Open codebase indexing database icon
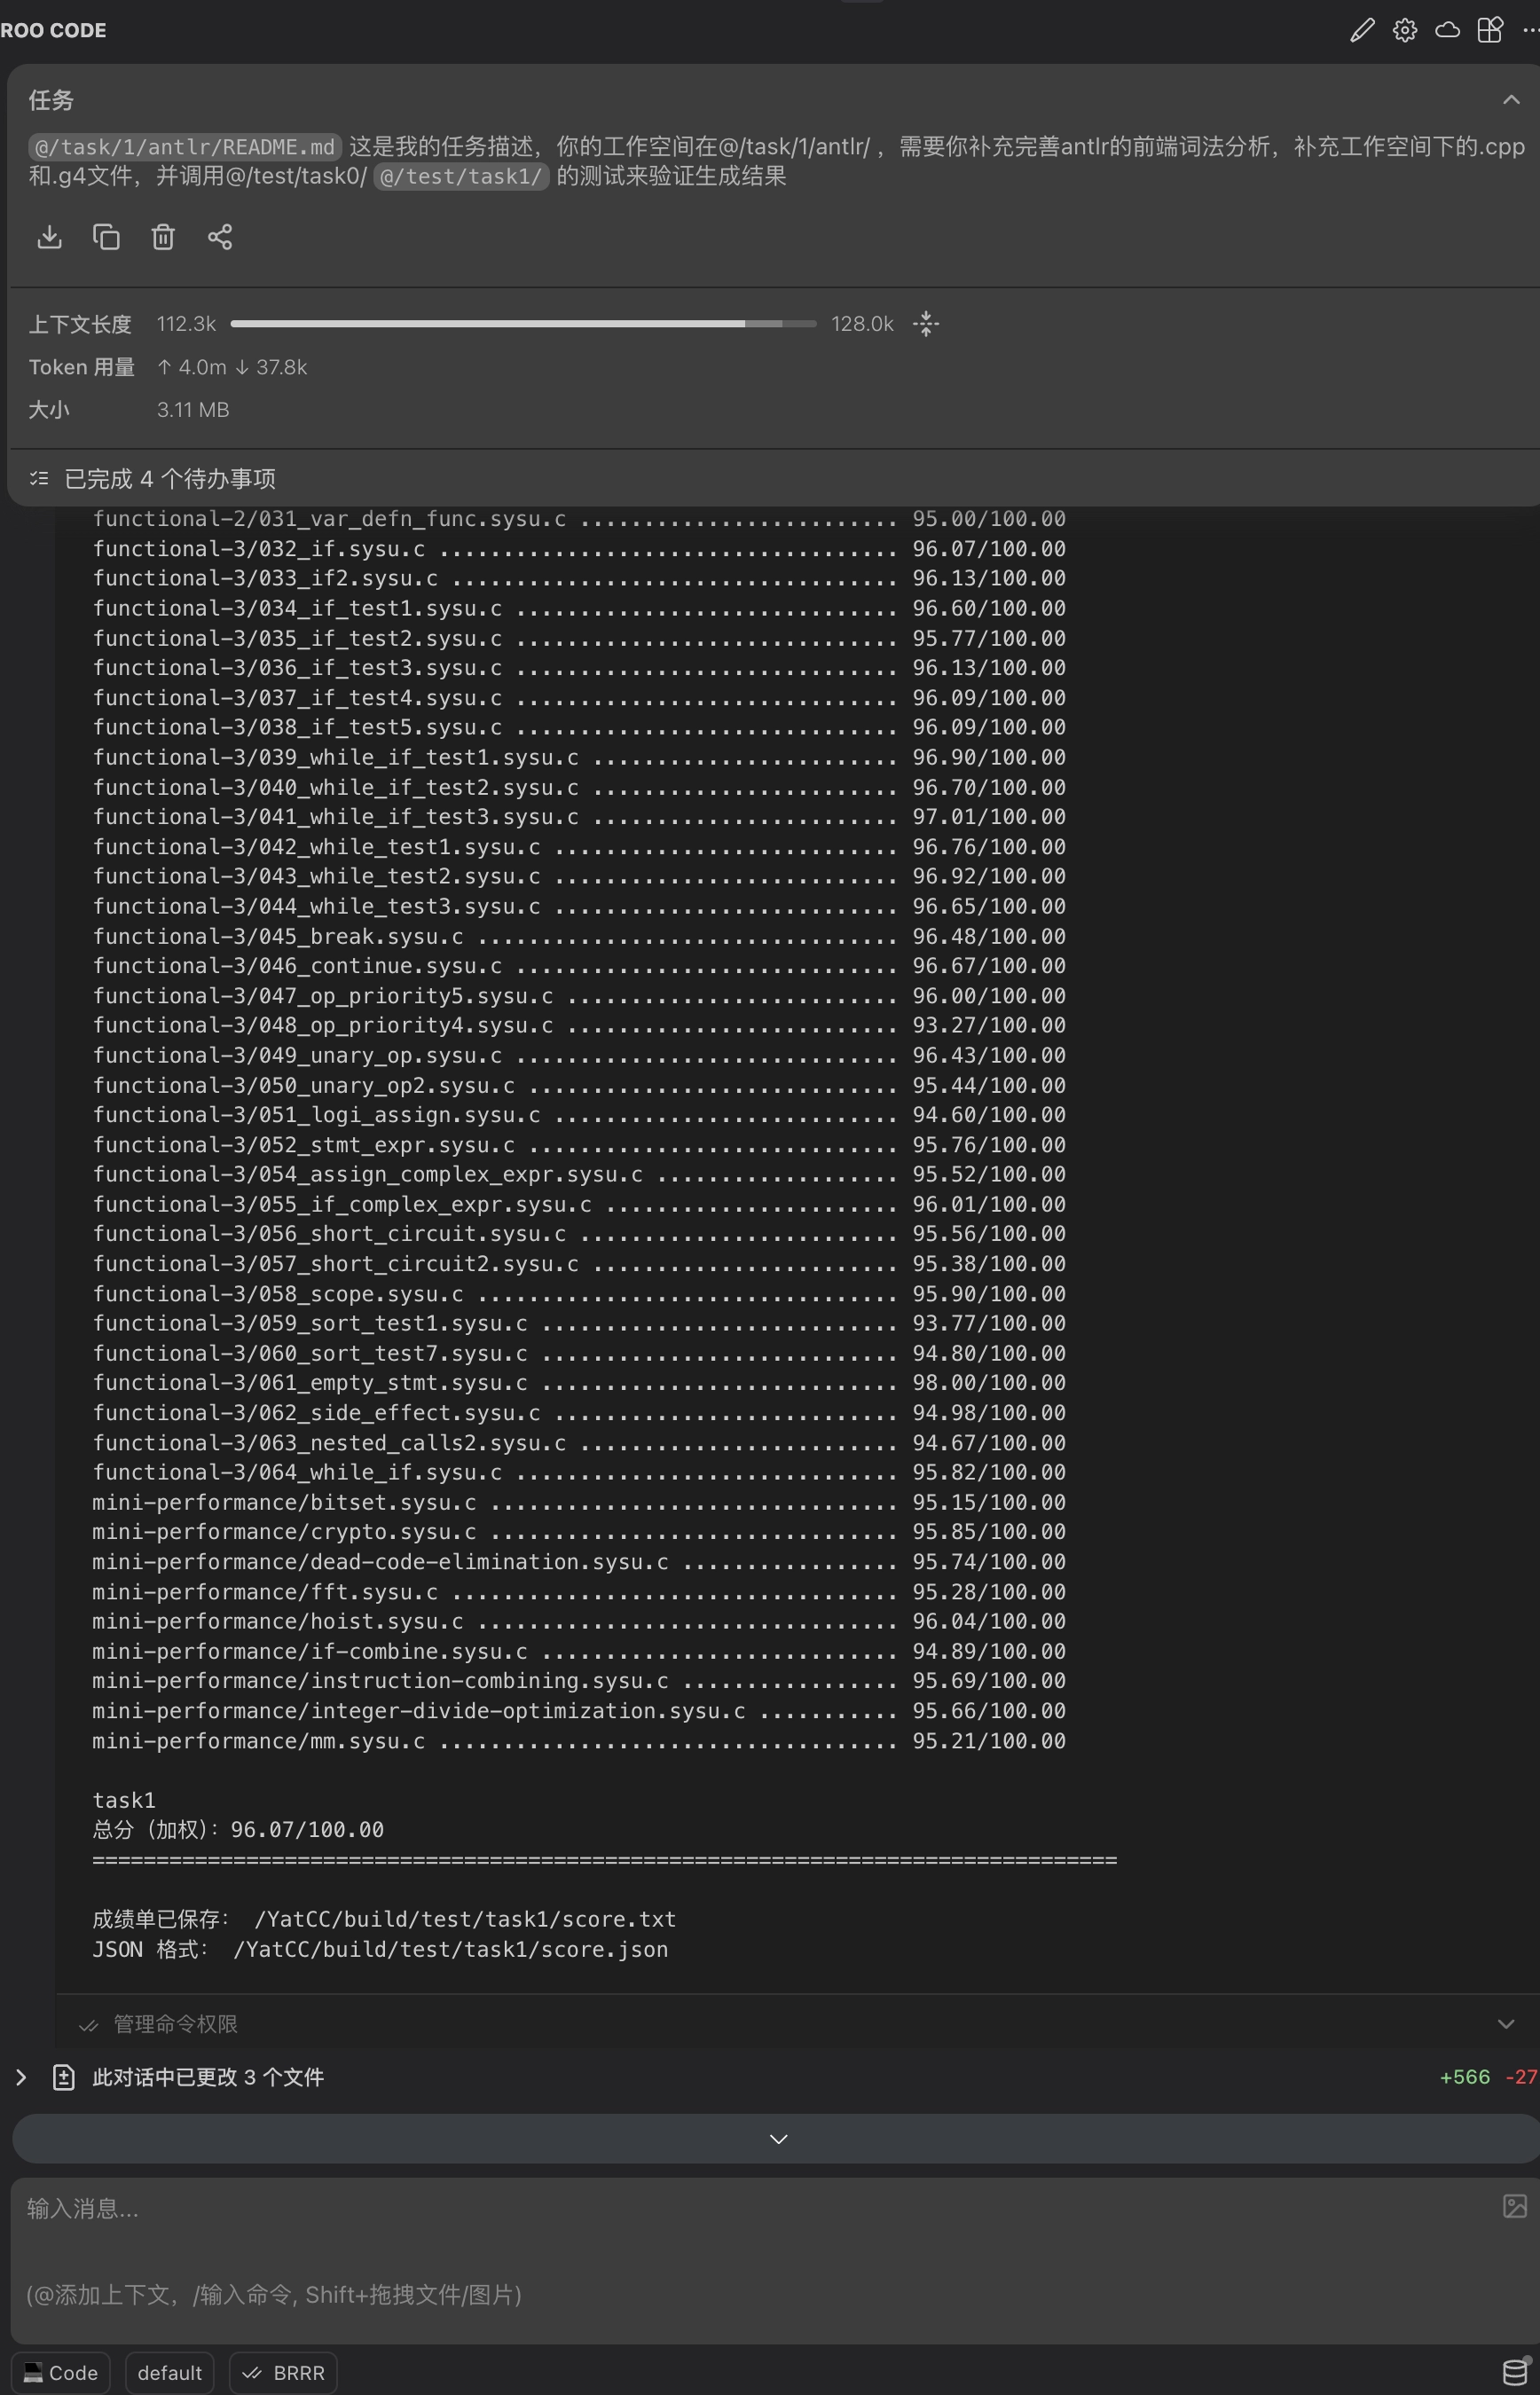1540x2395 pixels. pyautogui.click(x=1515, y=2372)
